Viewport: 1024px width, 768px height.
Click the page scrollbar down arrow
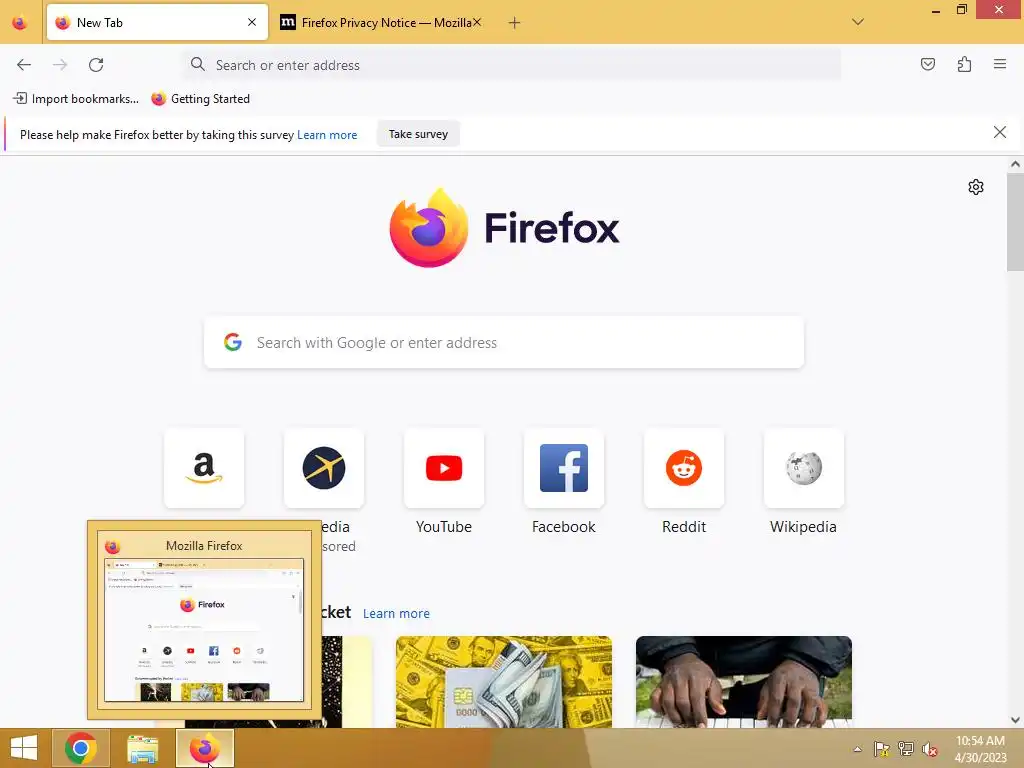pyautogui.click(x=1015, y=720)
